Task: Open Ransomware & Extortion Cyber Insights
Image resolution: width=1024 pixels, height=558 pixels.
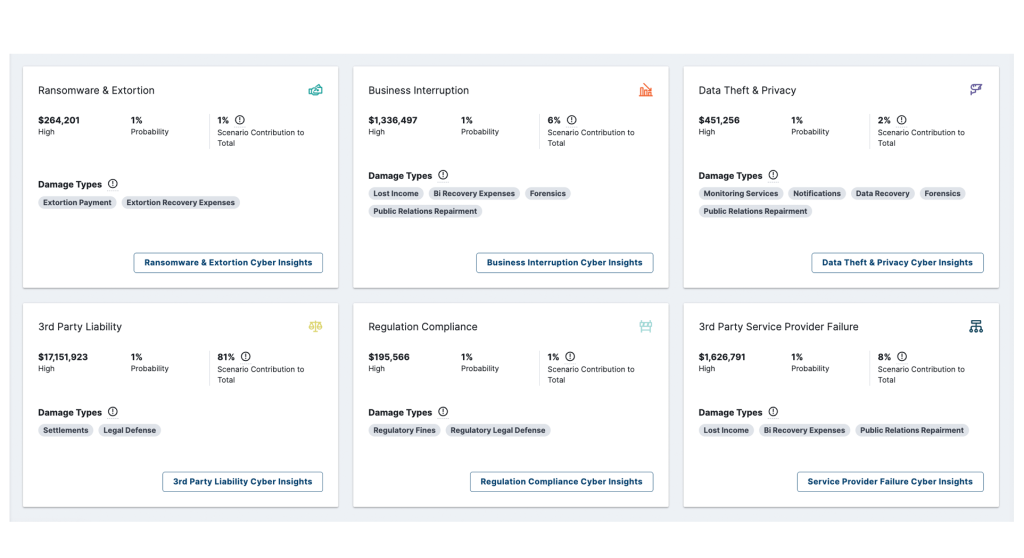Action: [228, 263]
